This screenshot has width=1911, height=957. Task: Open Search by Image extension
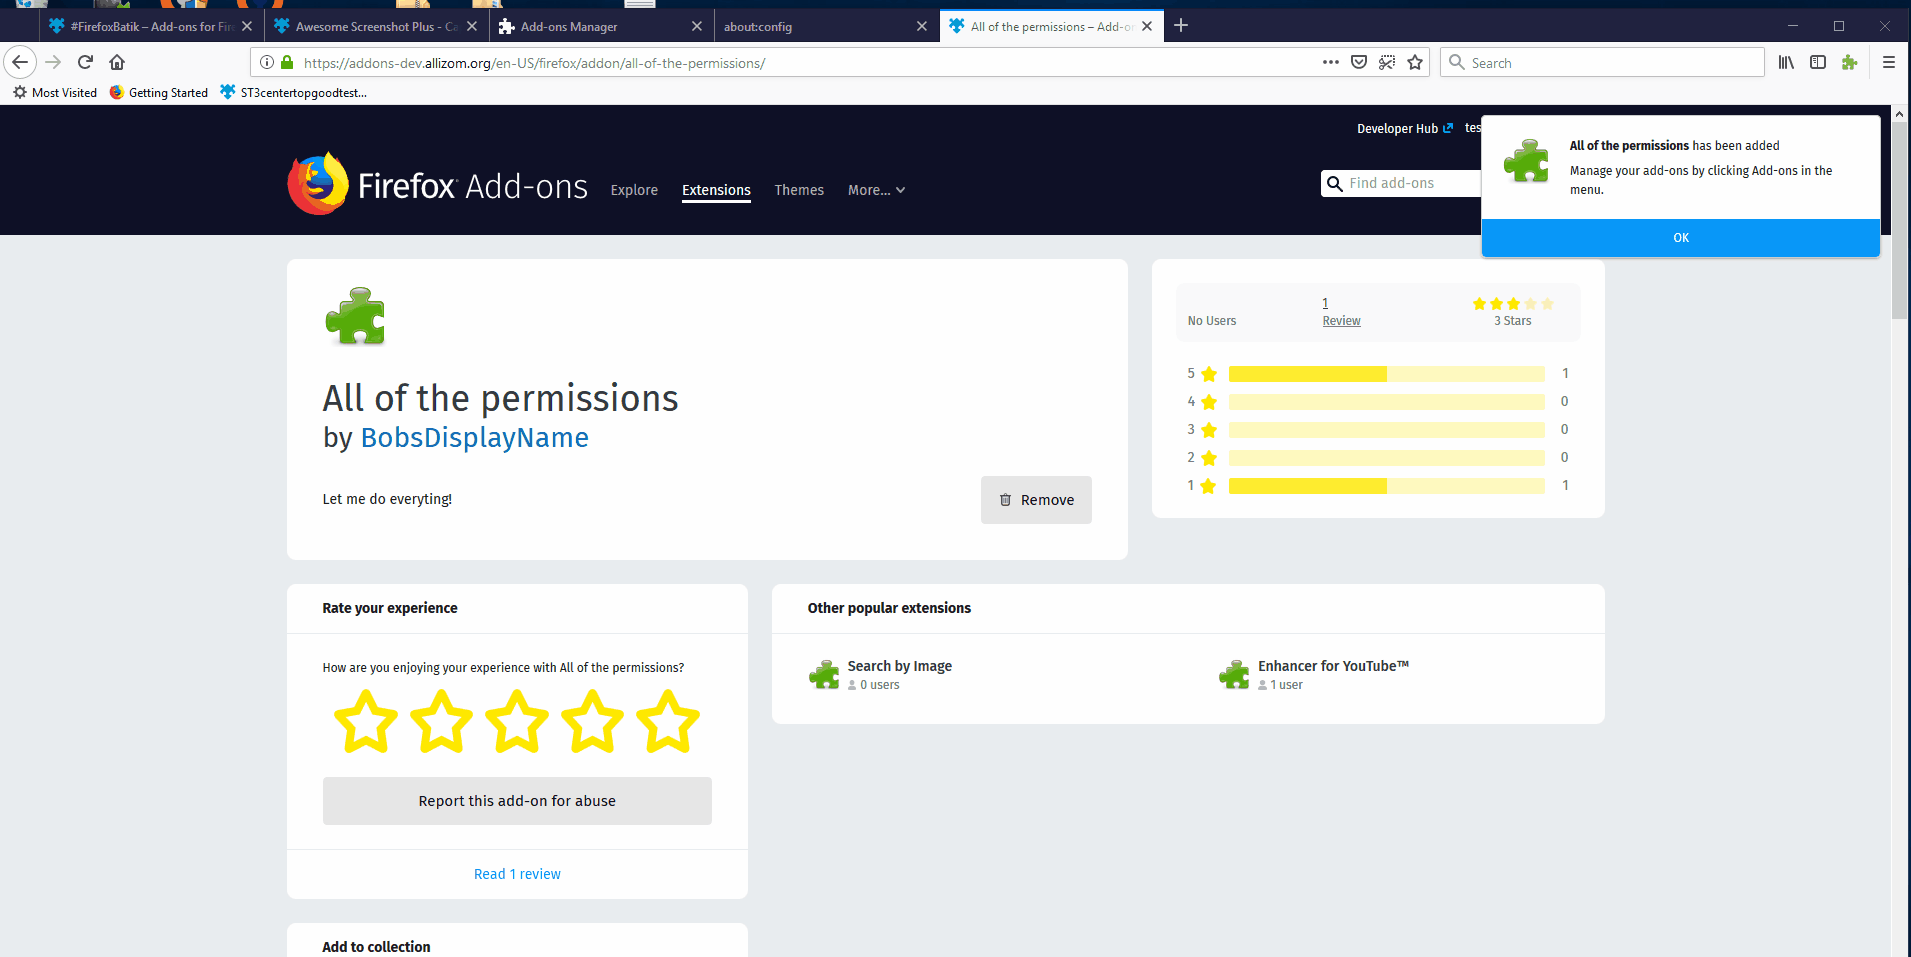coord(899,666)
